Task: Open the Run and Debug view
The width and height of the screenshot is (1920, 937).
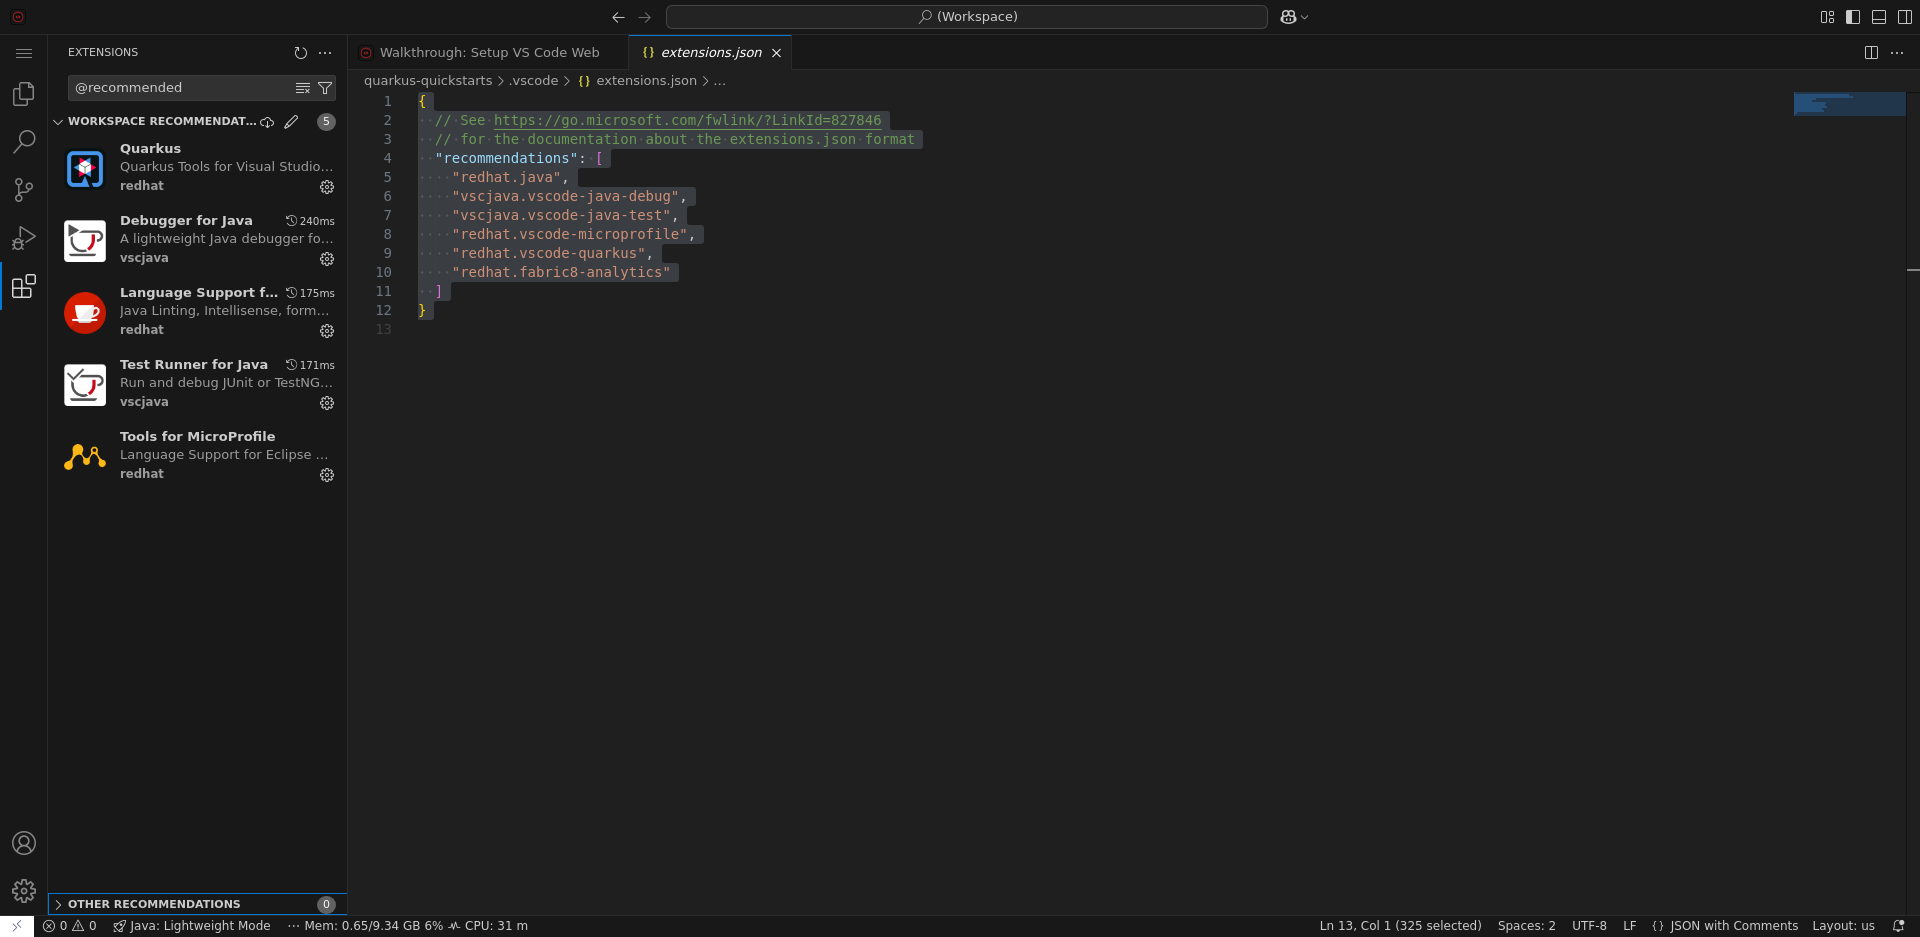Action: coord(24,238)
